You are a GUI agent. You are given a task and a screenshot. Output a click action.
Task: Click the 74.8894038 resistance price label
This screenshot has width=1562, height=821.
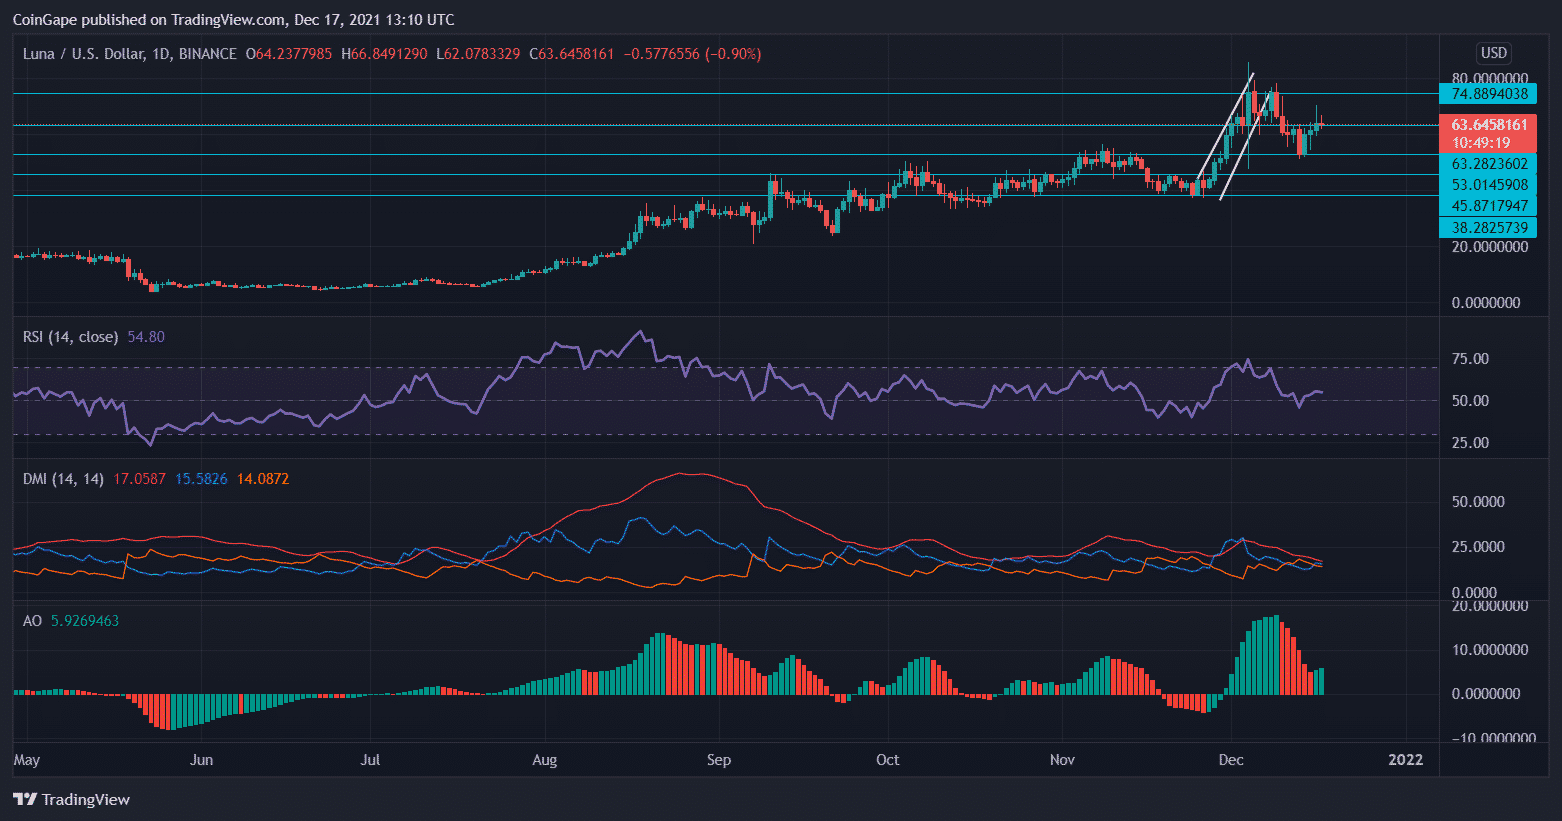[x=1488, y=94]
